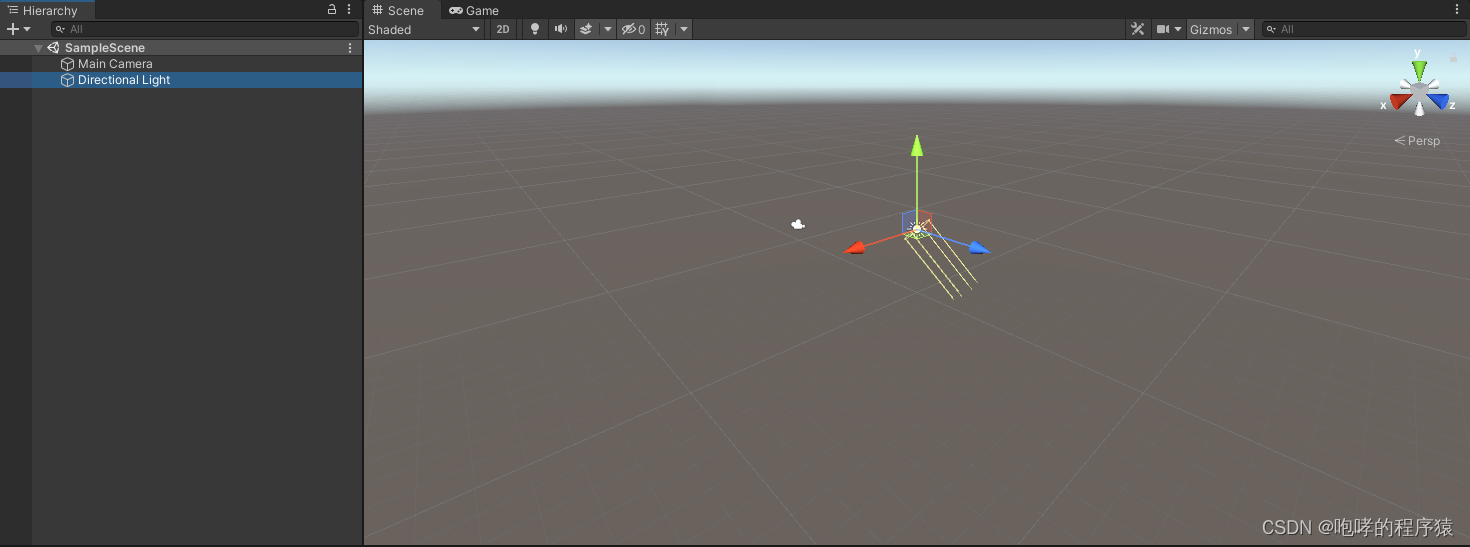Viewport: 1470px width, 547px height.
Task: Click the Unity scene icon beside SampleScene
Action: pos(53,48)
